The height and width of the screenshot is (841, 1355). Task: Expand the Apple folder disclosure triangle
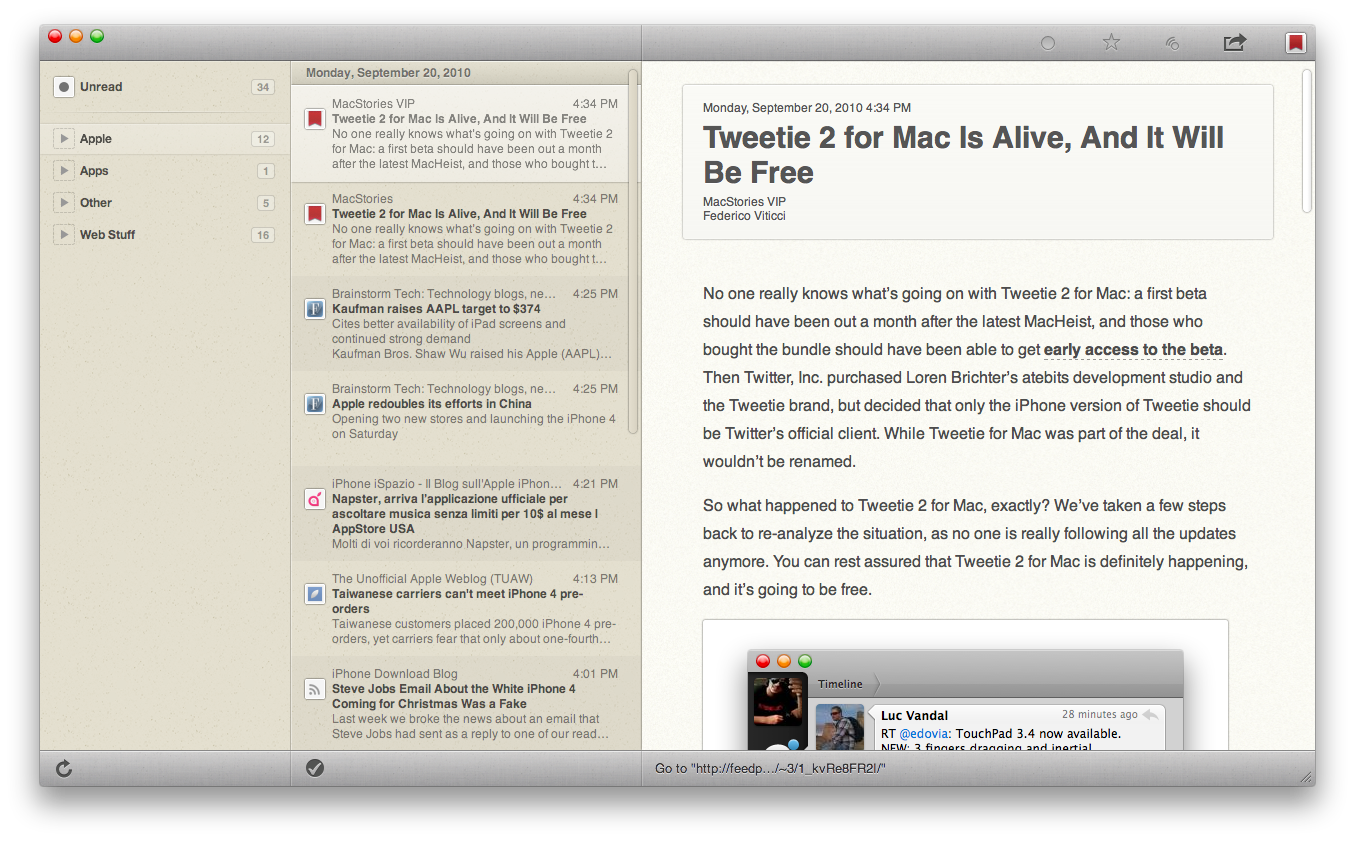tap(64, 139)
